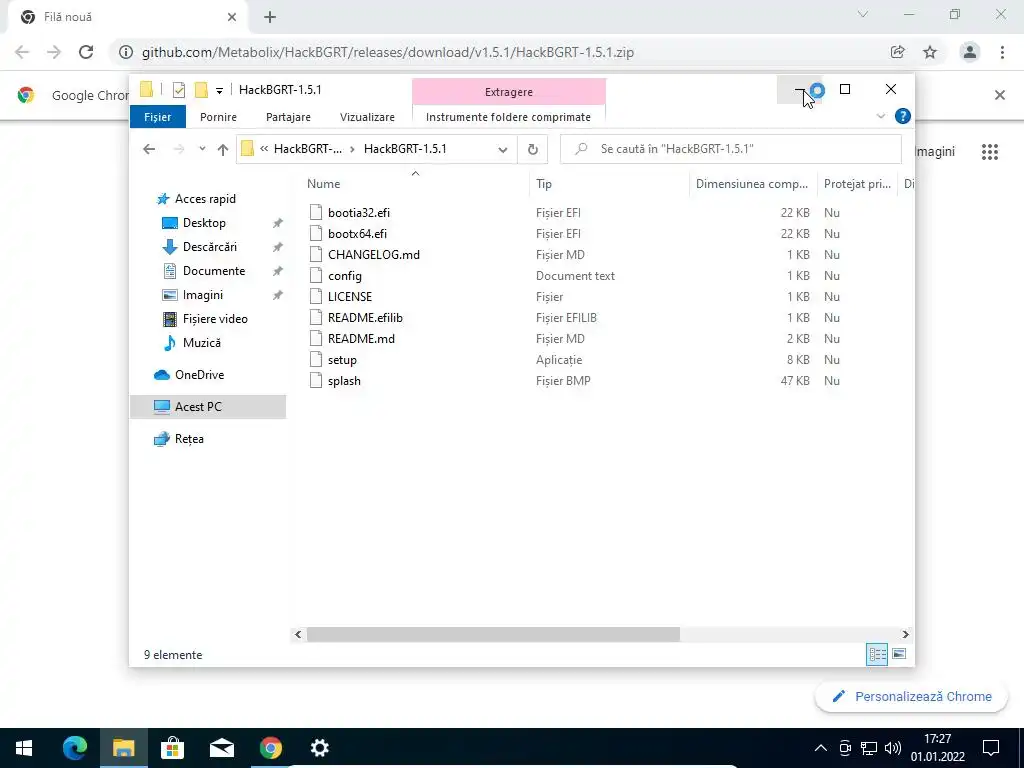Switch to Vizualizare ribbon tab
This screenshot has width=1024, height=768.
(367, 117)
